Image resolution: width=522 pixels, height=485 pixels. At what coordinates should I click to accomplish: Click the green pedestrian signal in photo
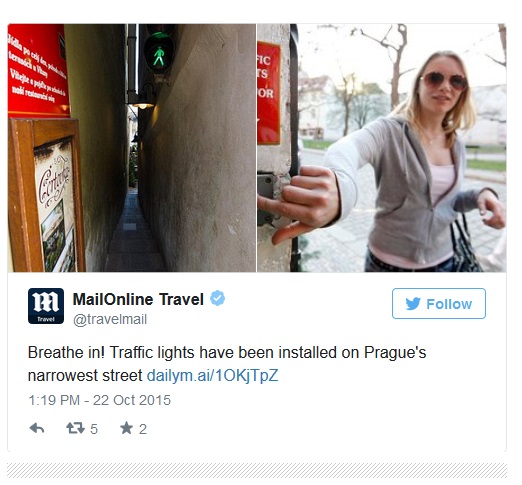[x=159, y=54]
